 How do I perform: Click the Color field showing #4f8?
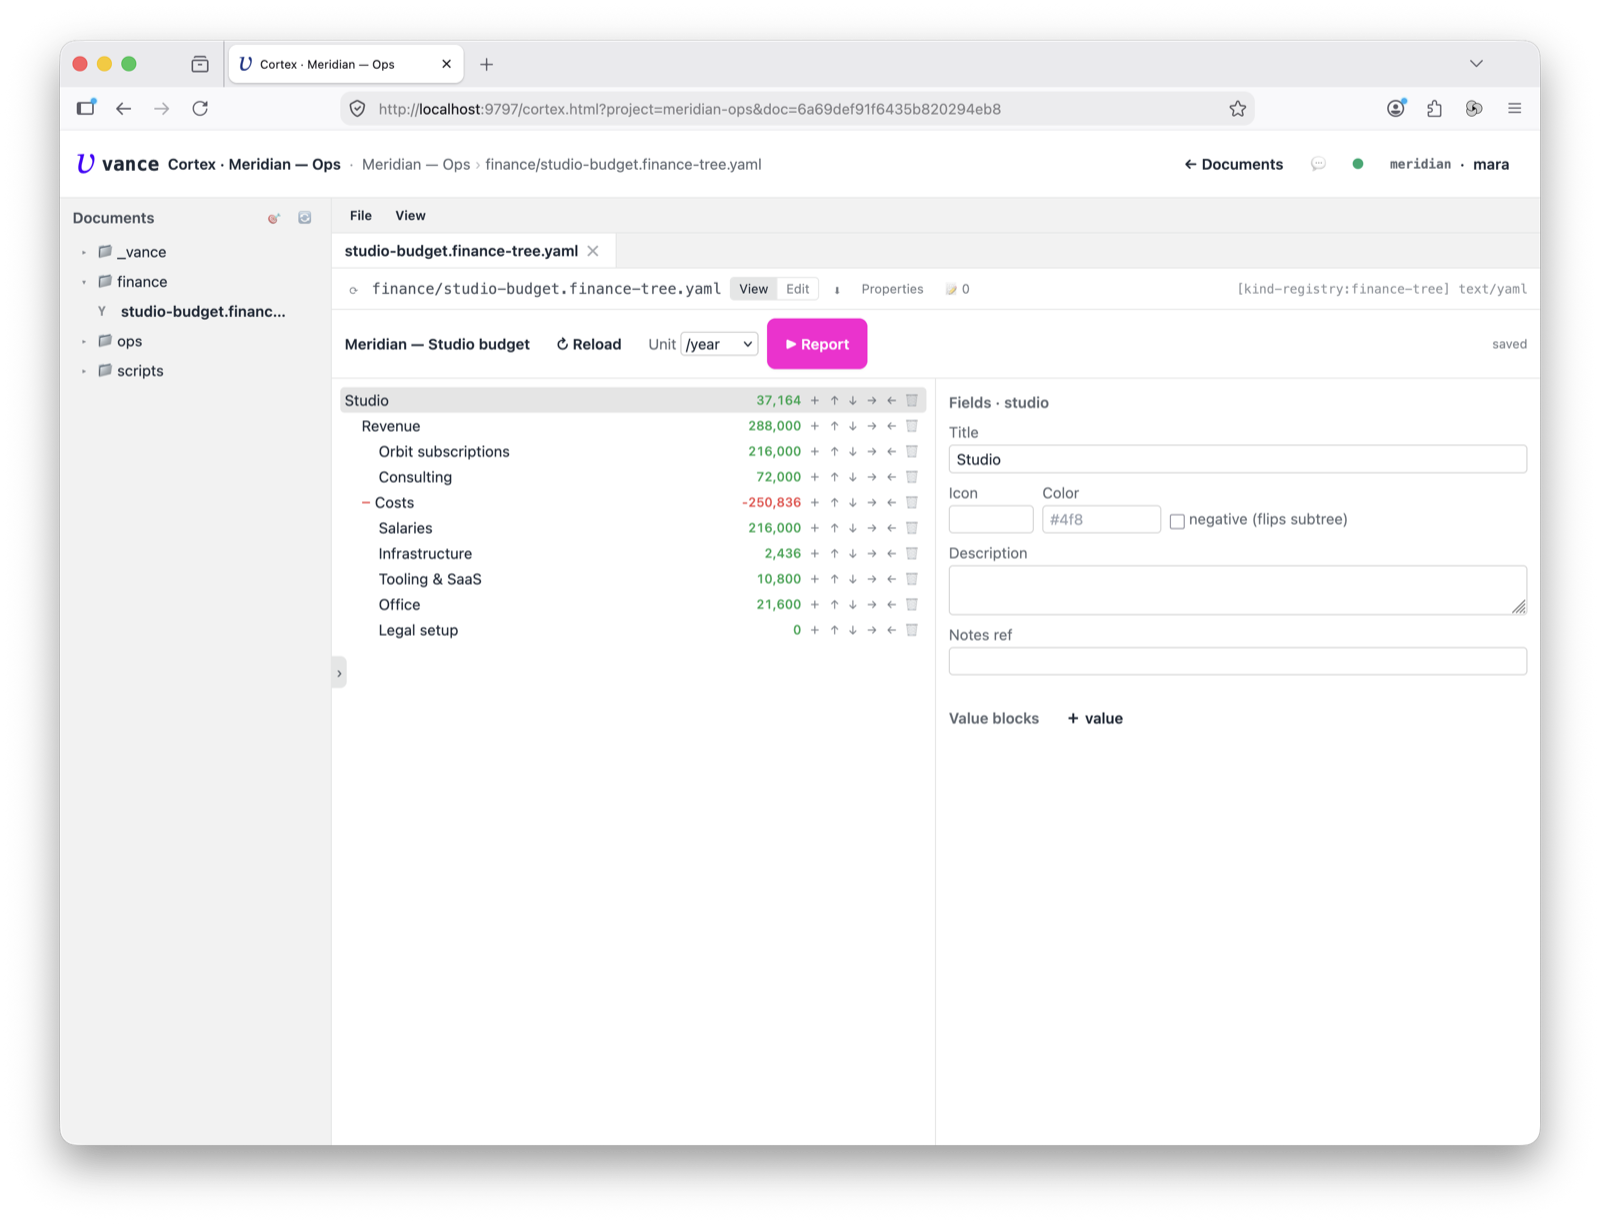click(1101, 519)
